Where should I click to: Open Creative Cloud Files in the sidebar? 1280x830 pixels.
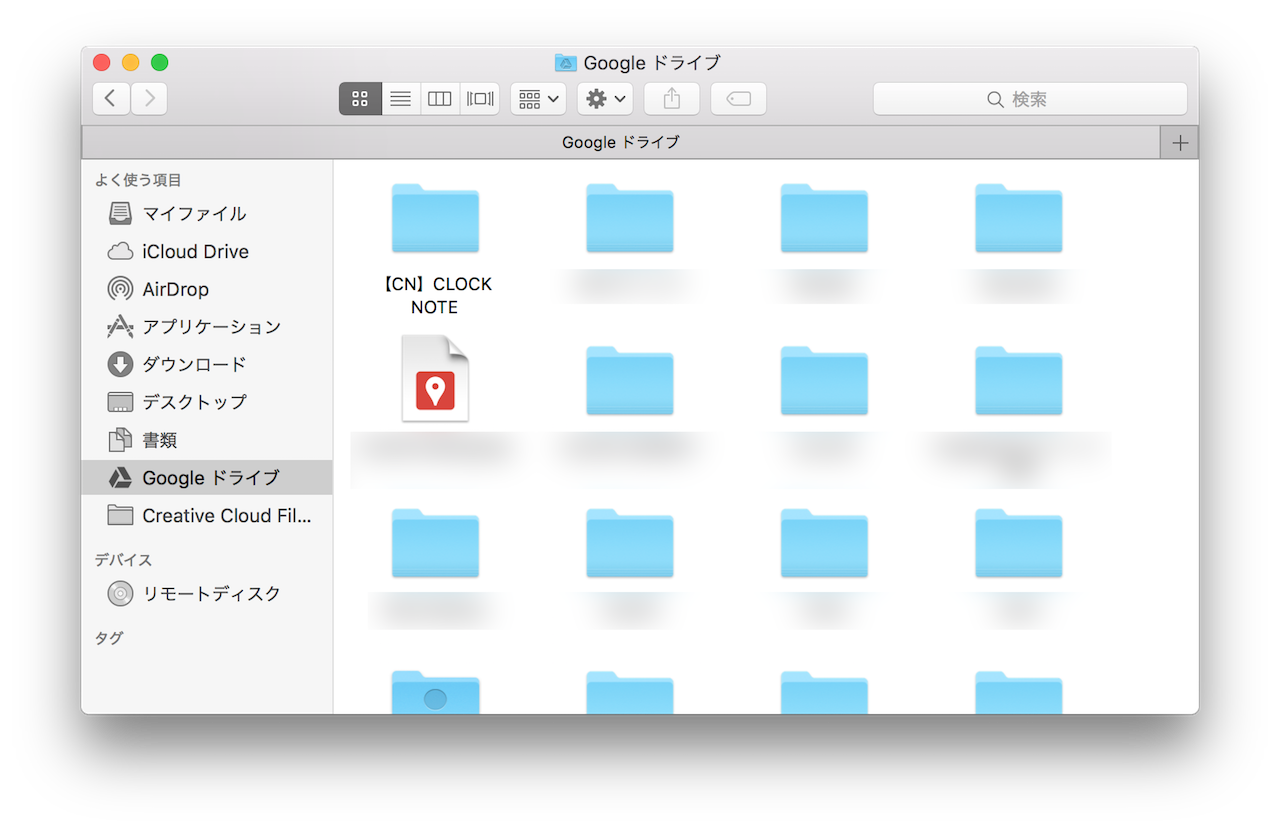(207, 516)
